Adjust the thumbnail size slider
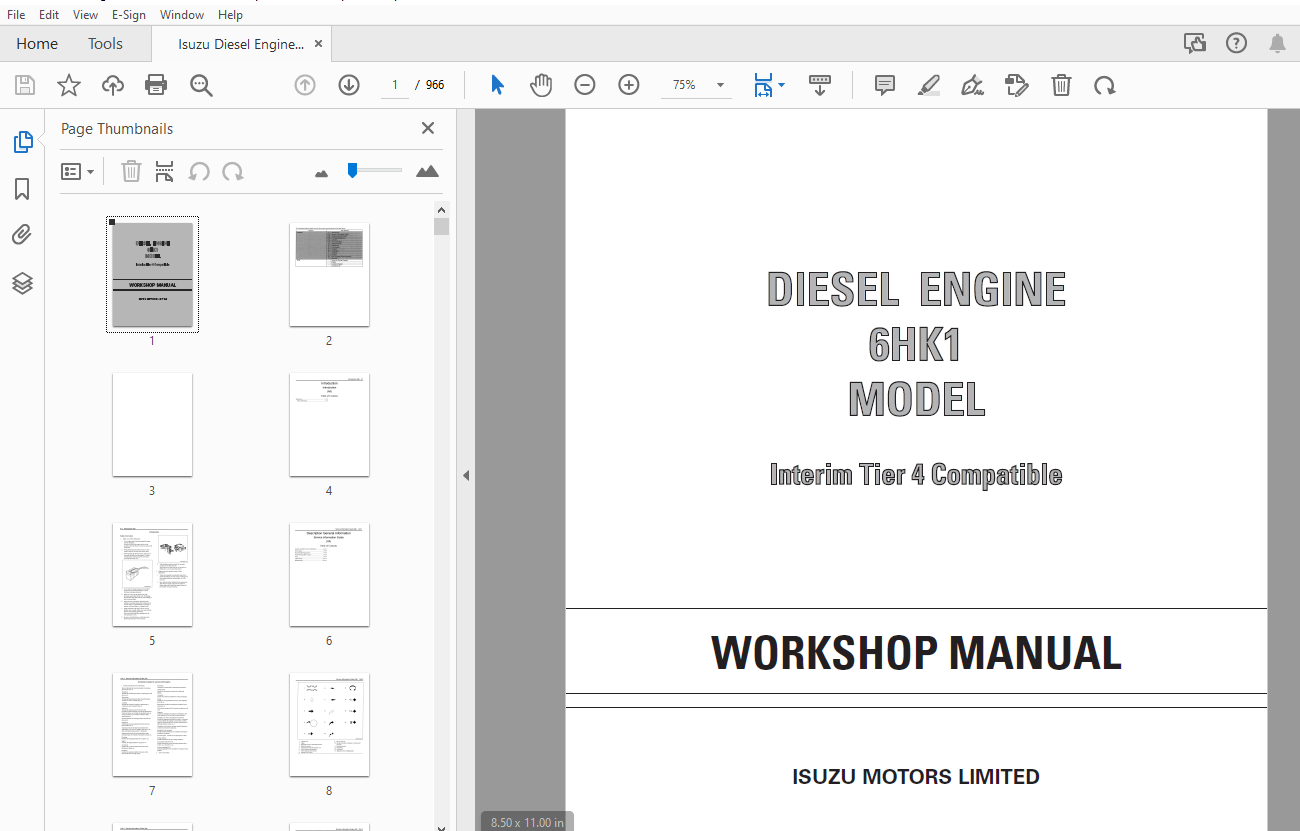Screen dimensions: 1300x831 click(352, 170)
